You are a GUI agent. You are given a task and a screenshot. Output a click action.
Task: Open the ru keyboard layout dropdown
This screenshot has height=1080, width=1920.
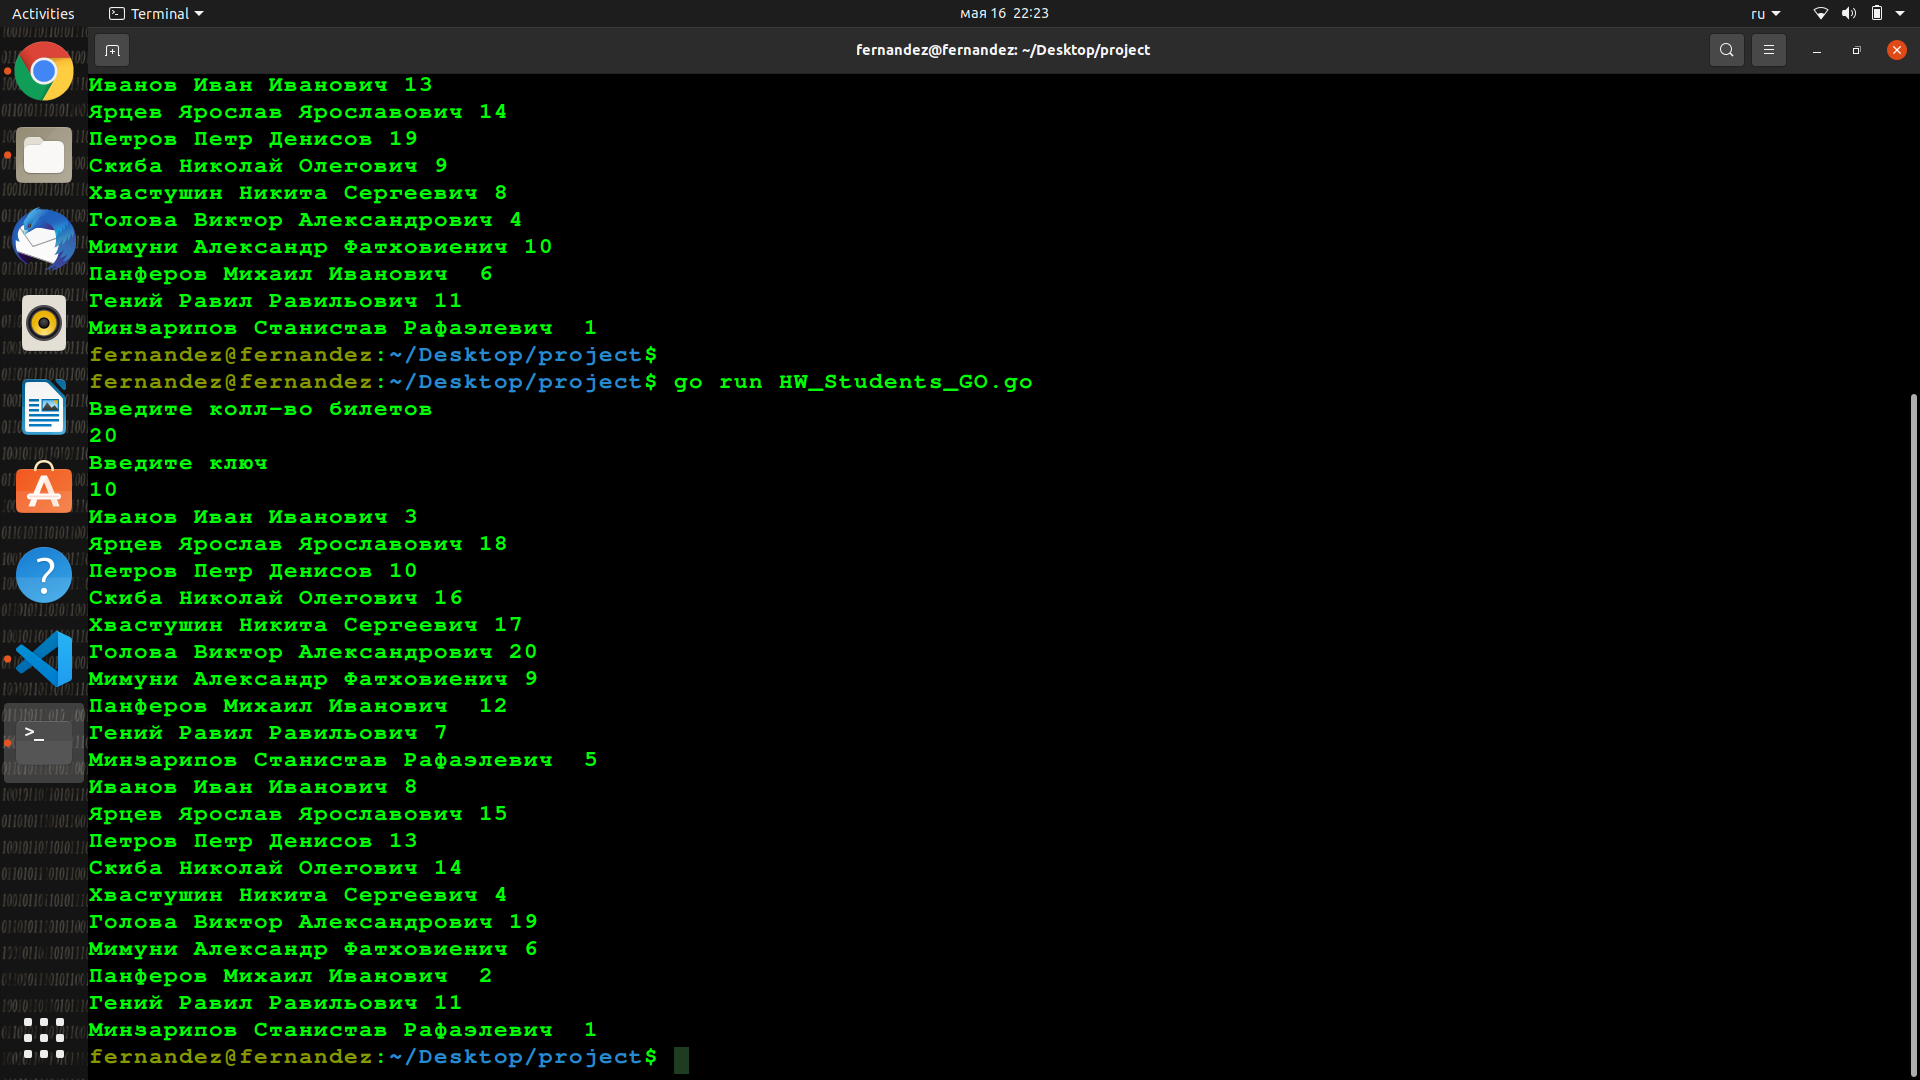pyautogui.click(x=1765, y=13)
